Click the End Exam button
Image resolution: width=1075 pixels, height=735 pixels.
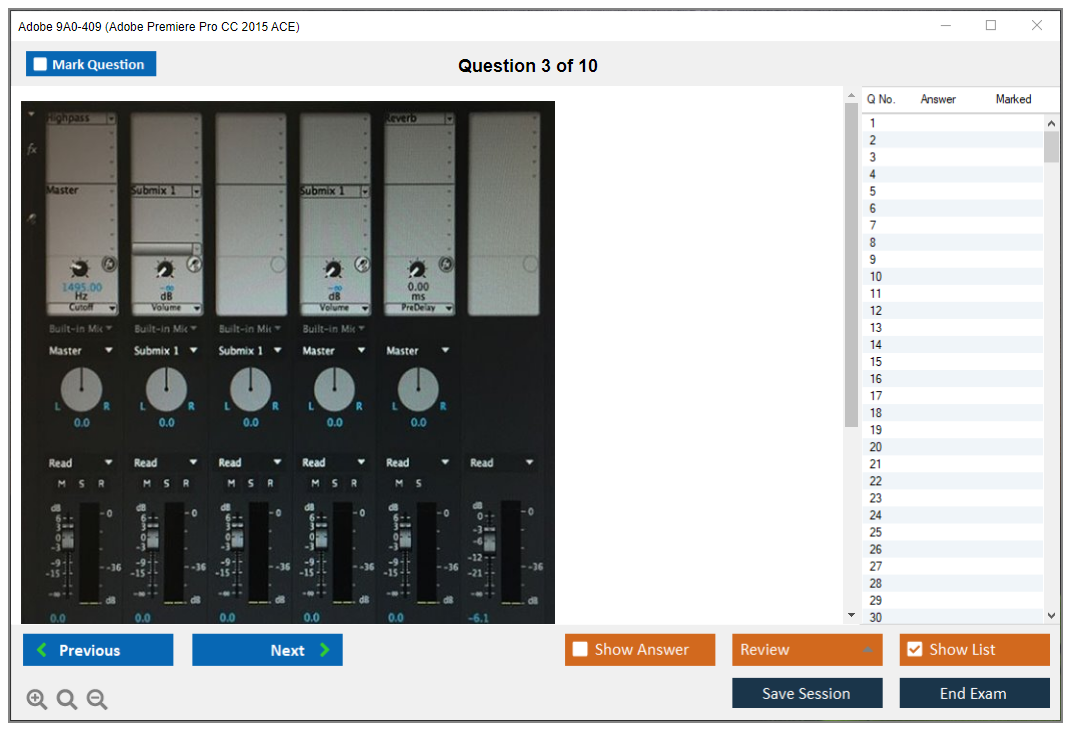pyautogui.click(x=973, y=693)
